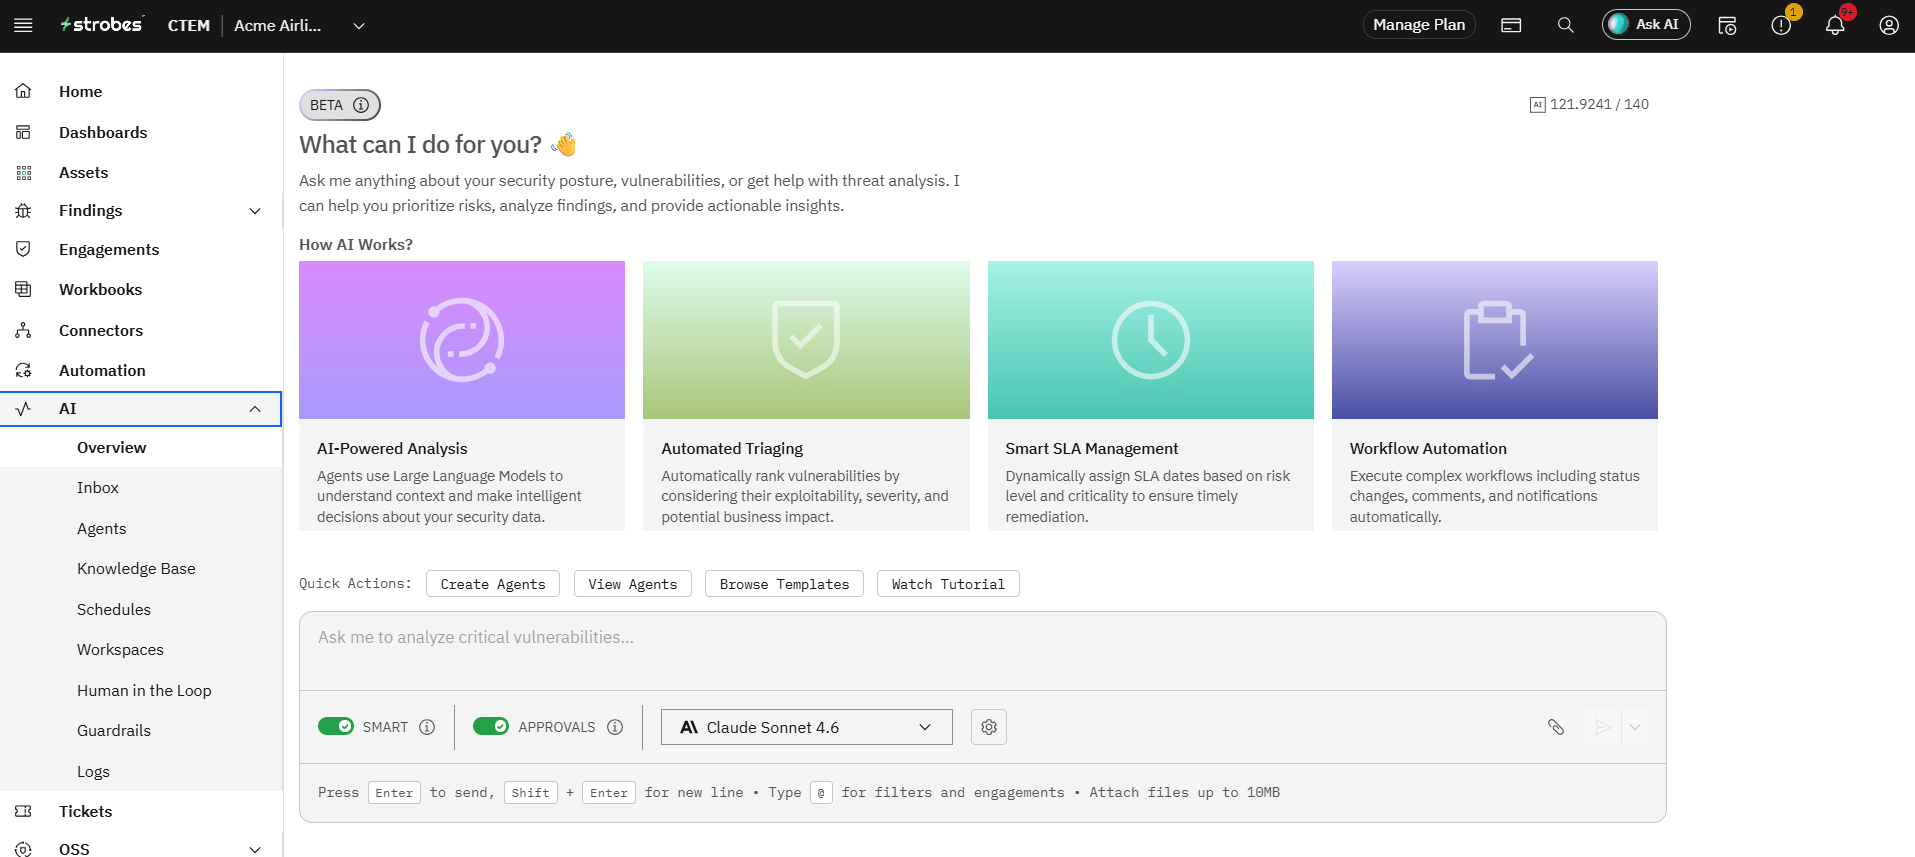Click the send message arrow
The width and height of the screenshot is (1915, 857).
click(x=1603, y=727)
